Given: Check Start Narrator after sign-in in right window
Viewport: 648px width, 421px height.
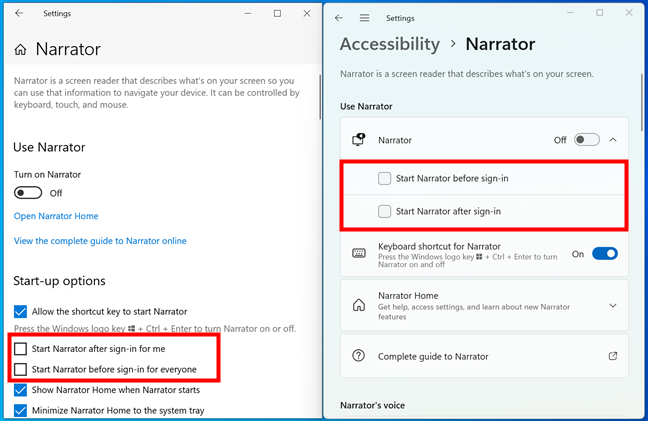Looking at the screenshot, I should (384, 212).
